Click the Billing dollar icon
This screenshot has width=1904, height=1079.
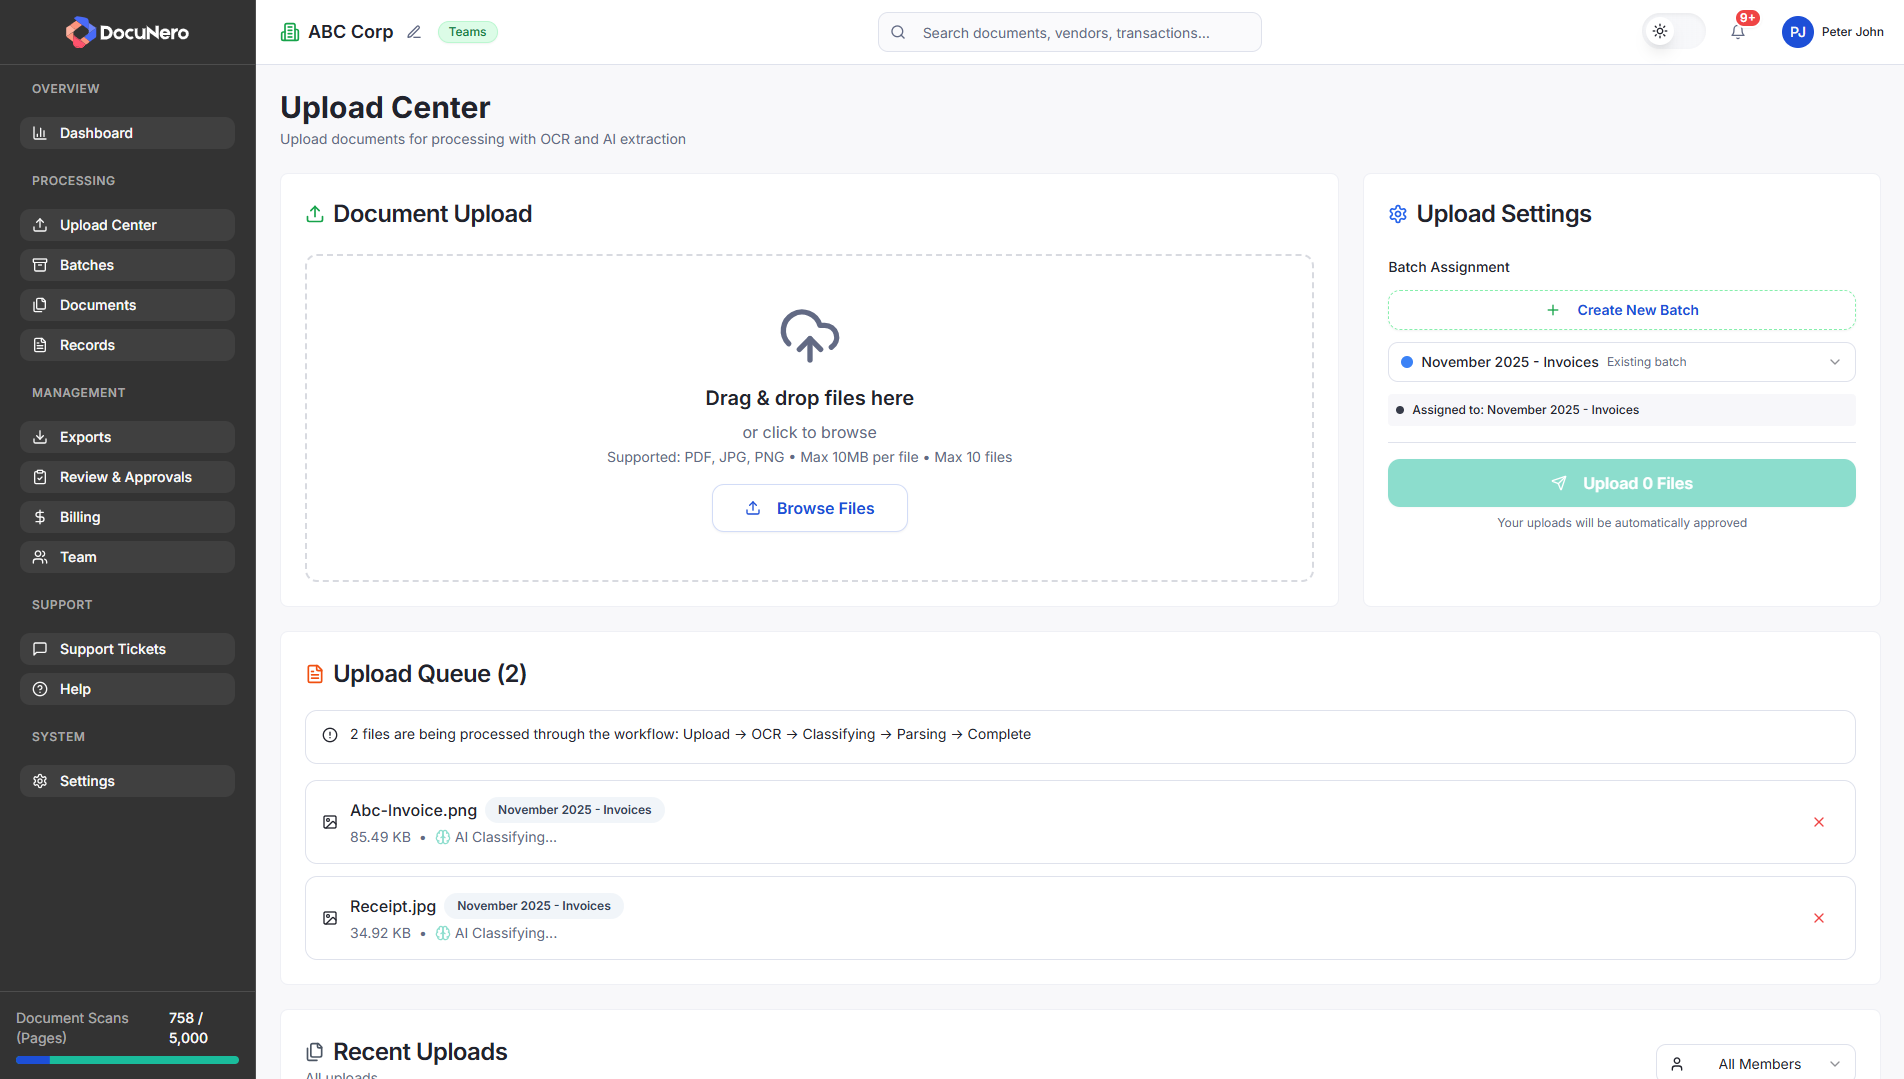coord(40,517)
